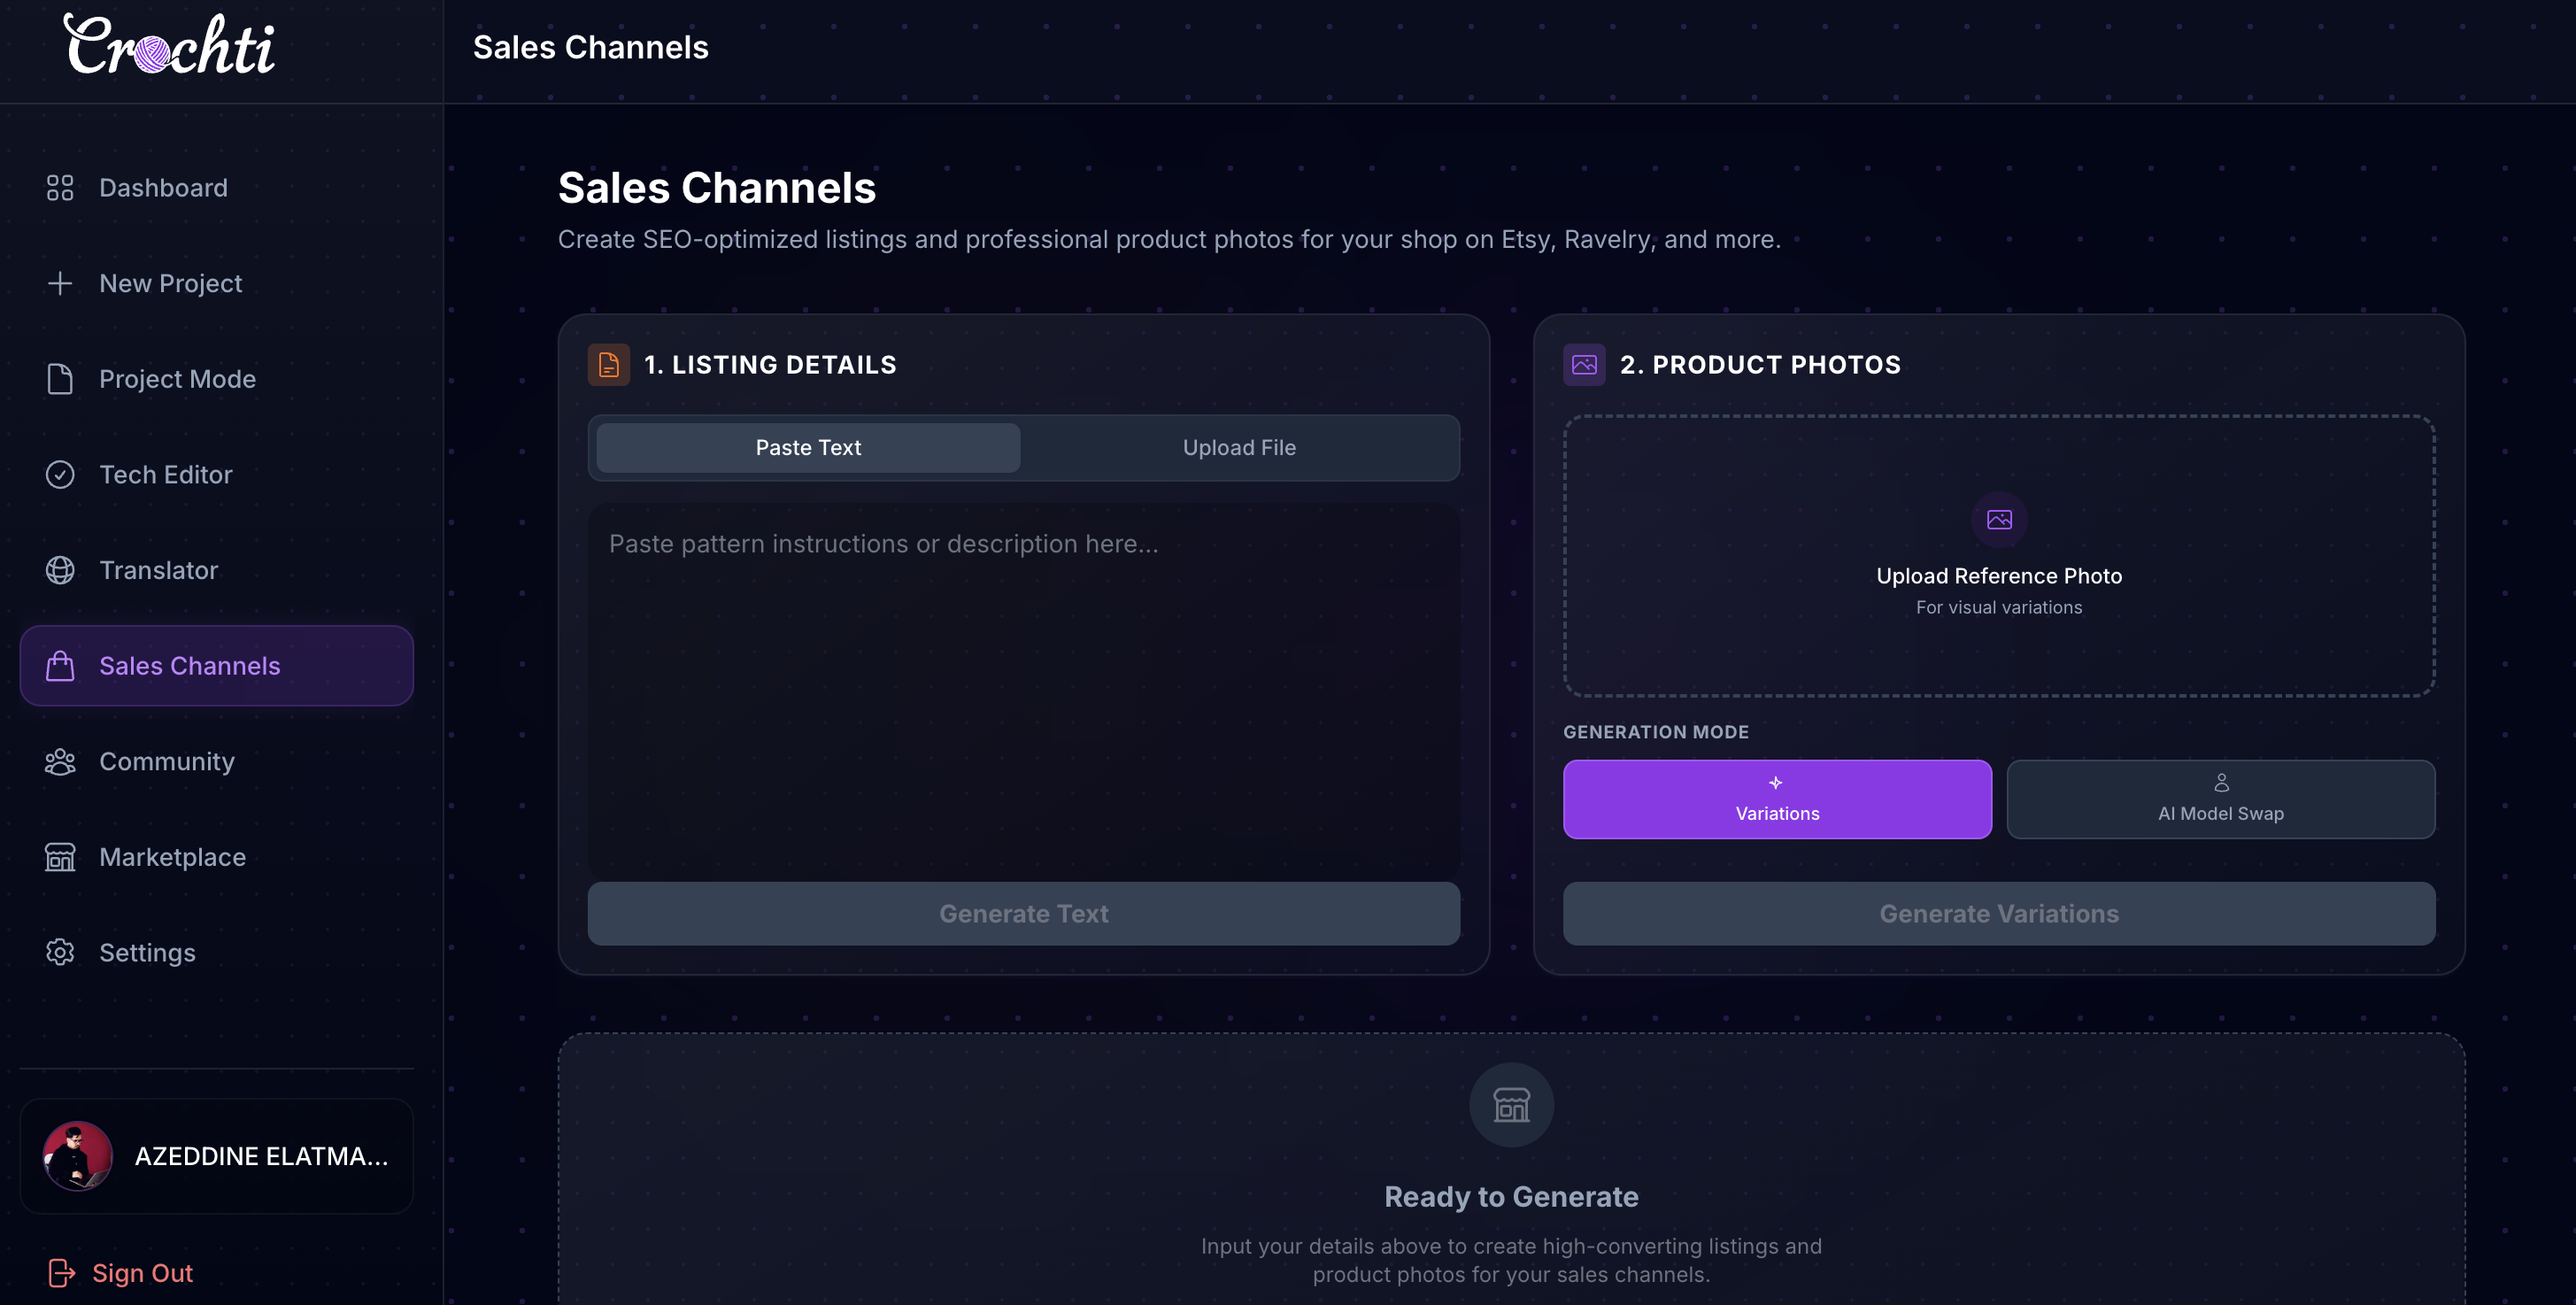Switch to AI Model Swap mode
Screen dimensions: 2576x1305
click(x=2220, y=799)
